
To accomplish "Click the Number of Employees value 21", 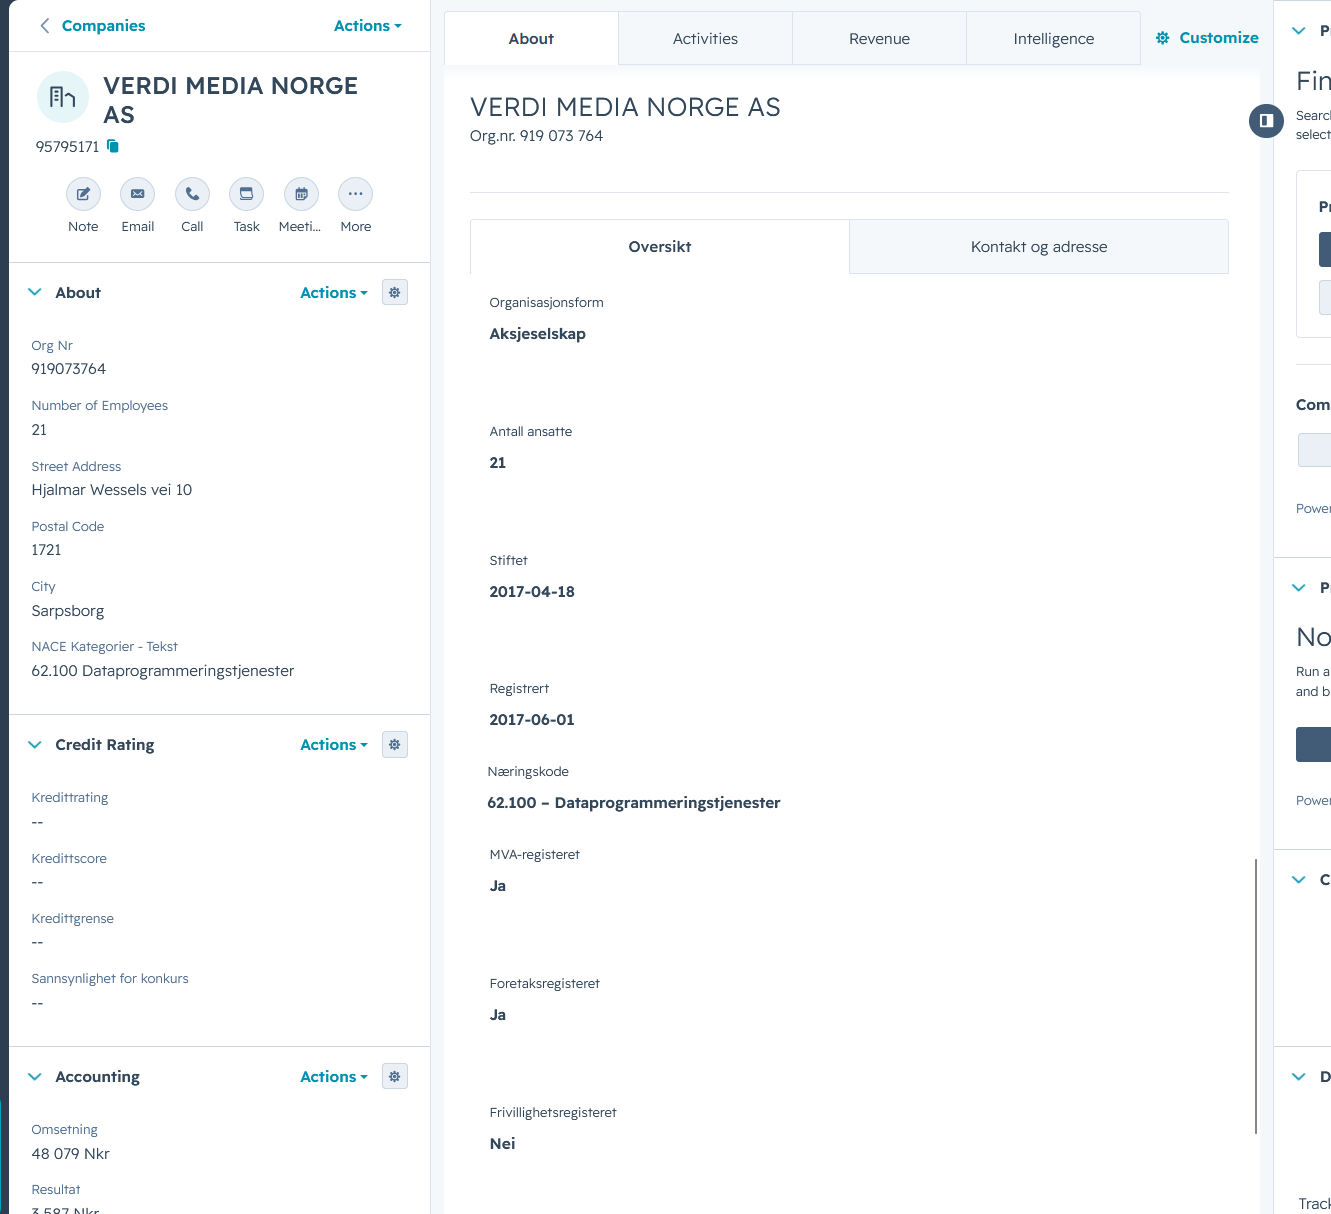I will click(39, 430).
